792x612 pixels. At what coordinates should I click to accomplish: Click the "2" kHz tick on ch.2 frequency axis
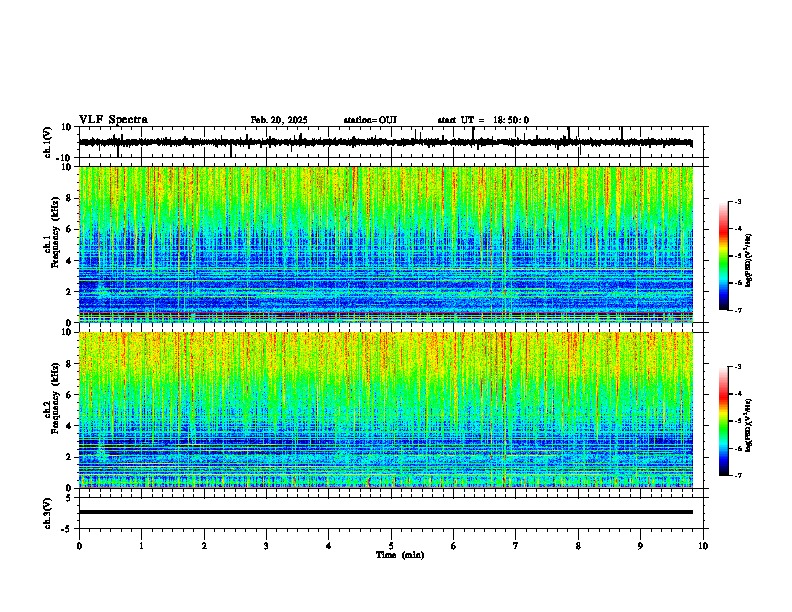point(70,457)
